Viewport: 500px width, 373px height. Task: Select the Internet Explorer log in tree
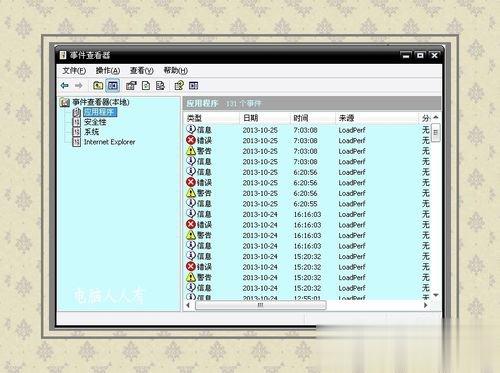[x=110, y=142]
